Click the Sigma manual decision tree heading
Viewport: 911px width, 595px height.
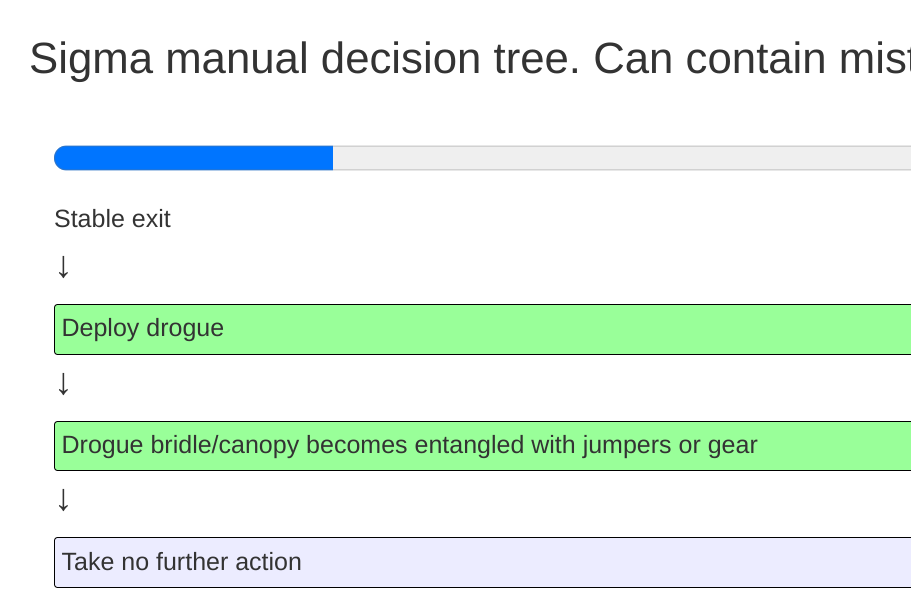tap(470, 59)
